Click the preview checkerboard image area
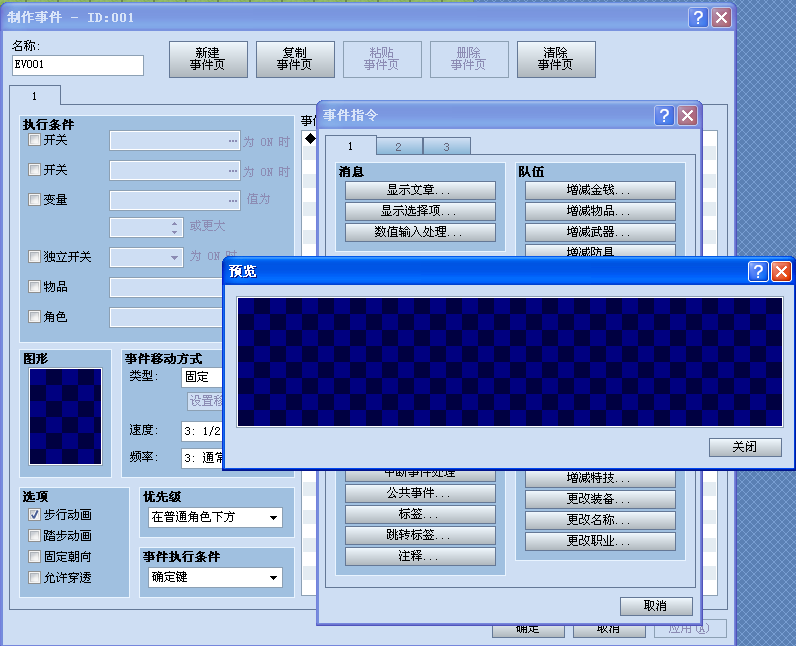The image size is (796, 646). tap(510, 362)
